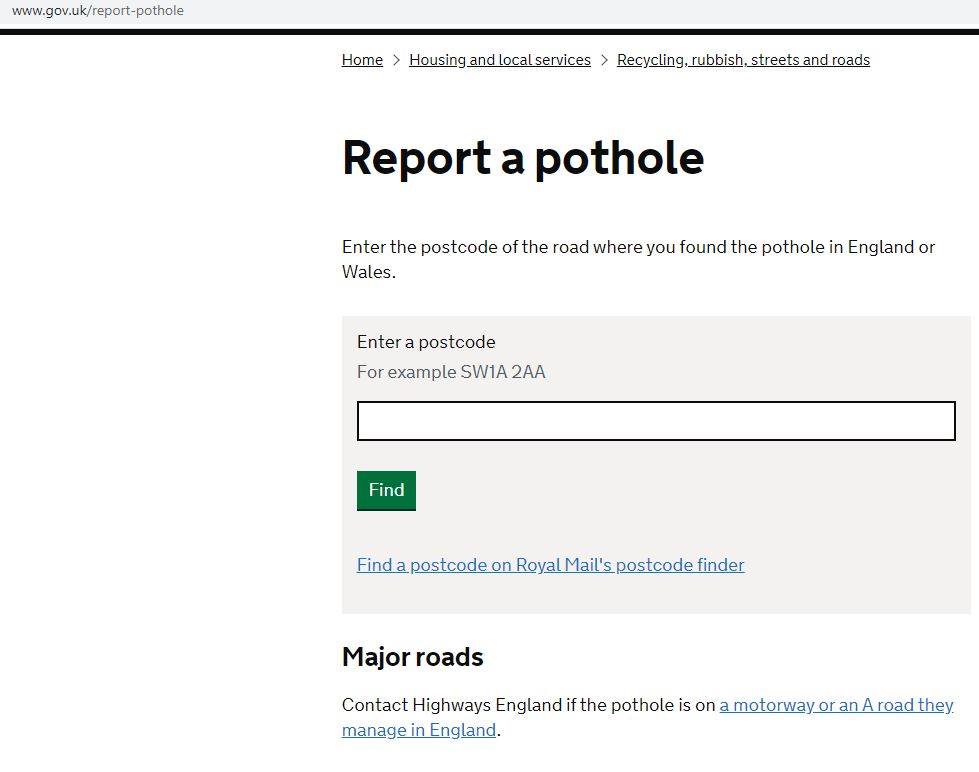979x772 pixels.
Task: Click grey panel area below Royal Mail link
Action: [656, 595]
